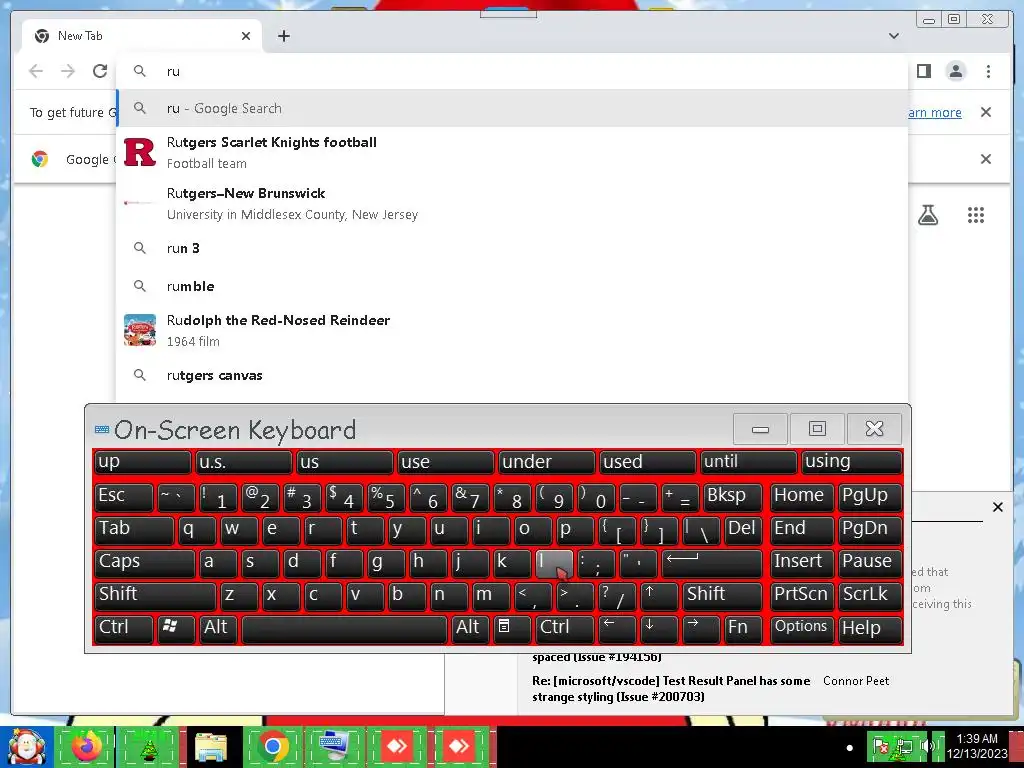
Task: Open Chrome's three-dot menu
Action: pyautogui.click(x=988, y=71)
